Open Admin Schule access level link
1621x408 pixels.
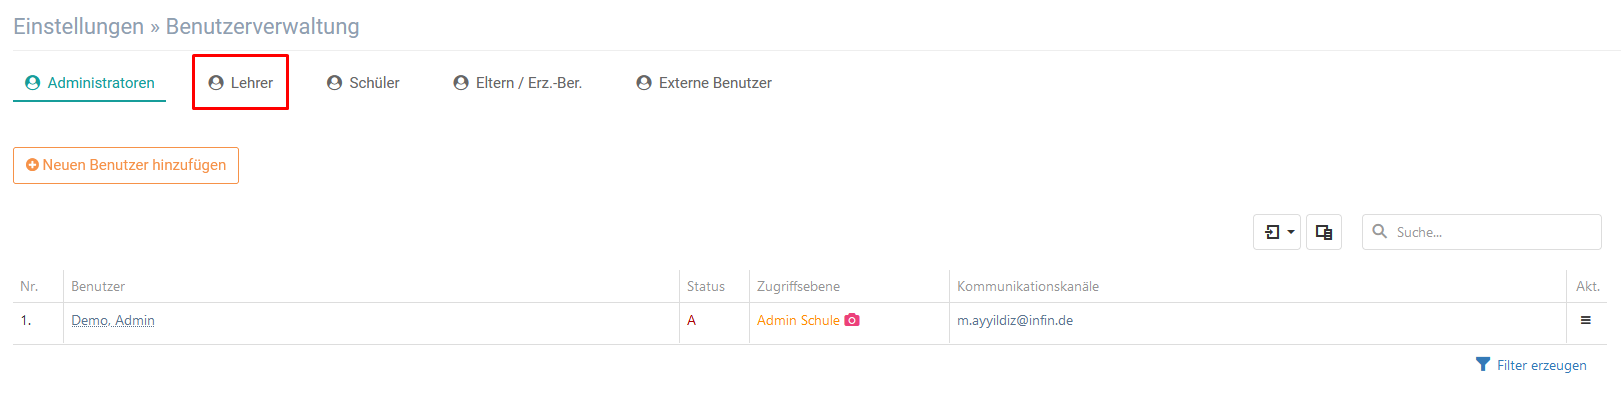click(798, 320)
